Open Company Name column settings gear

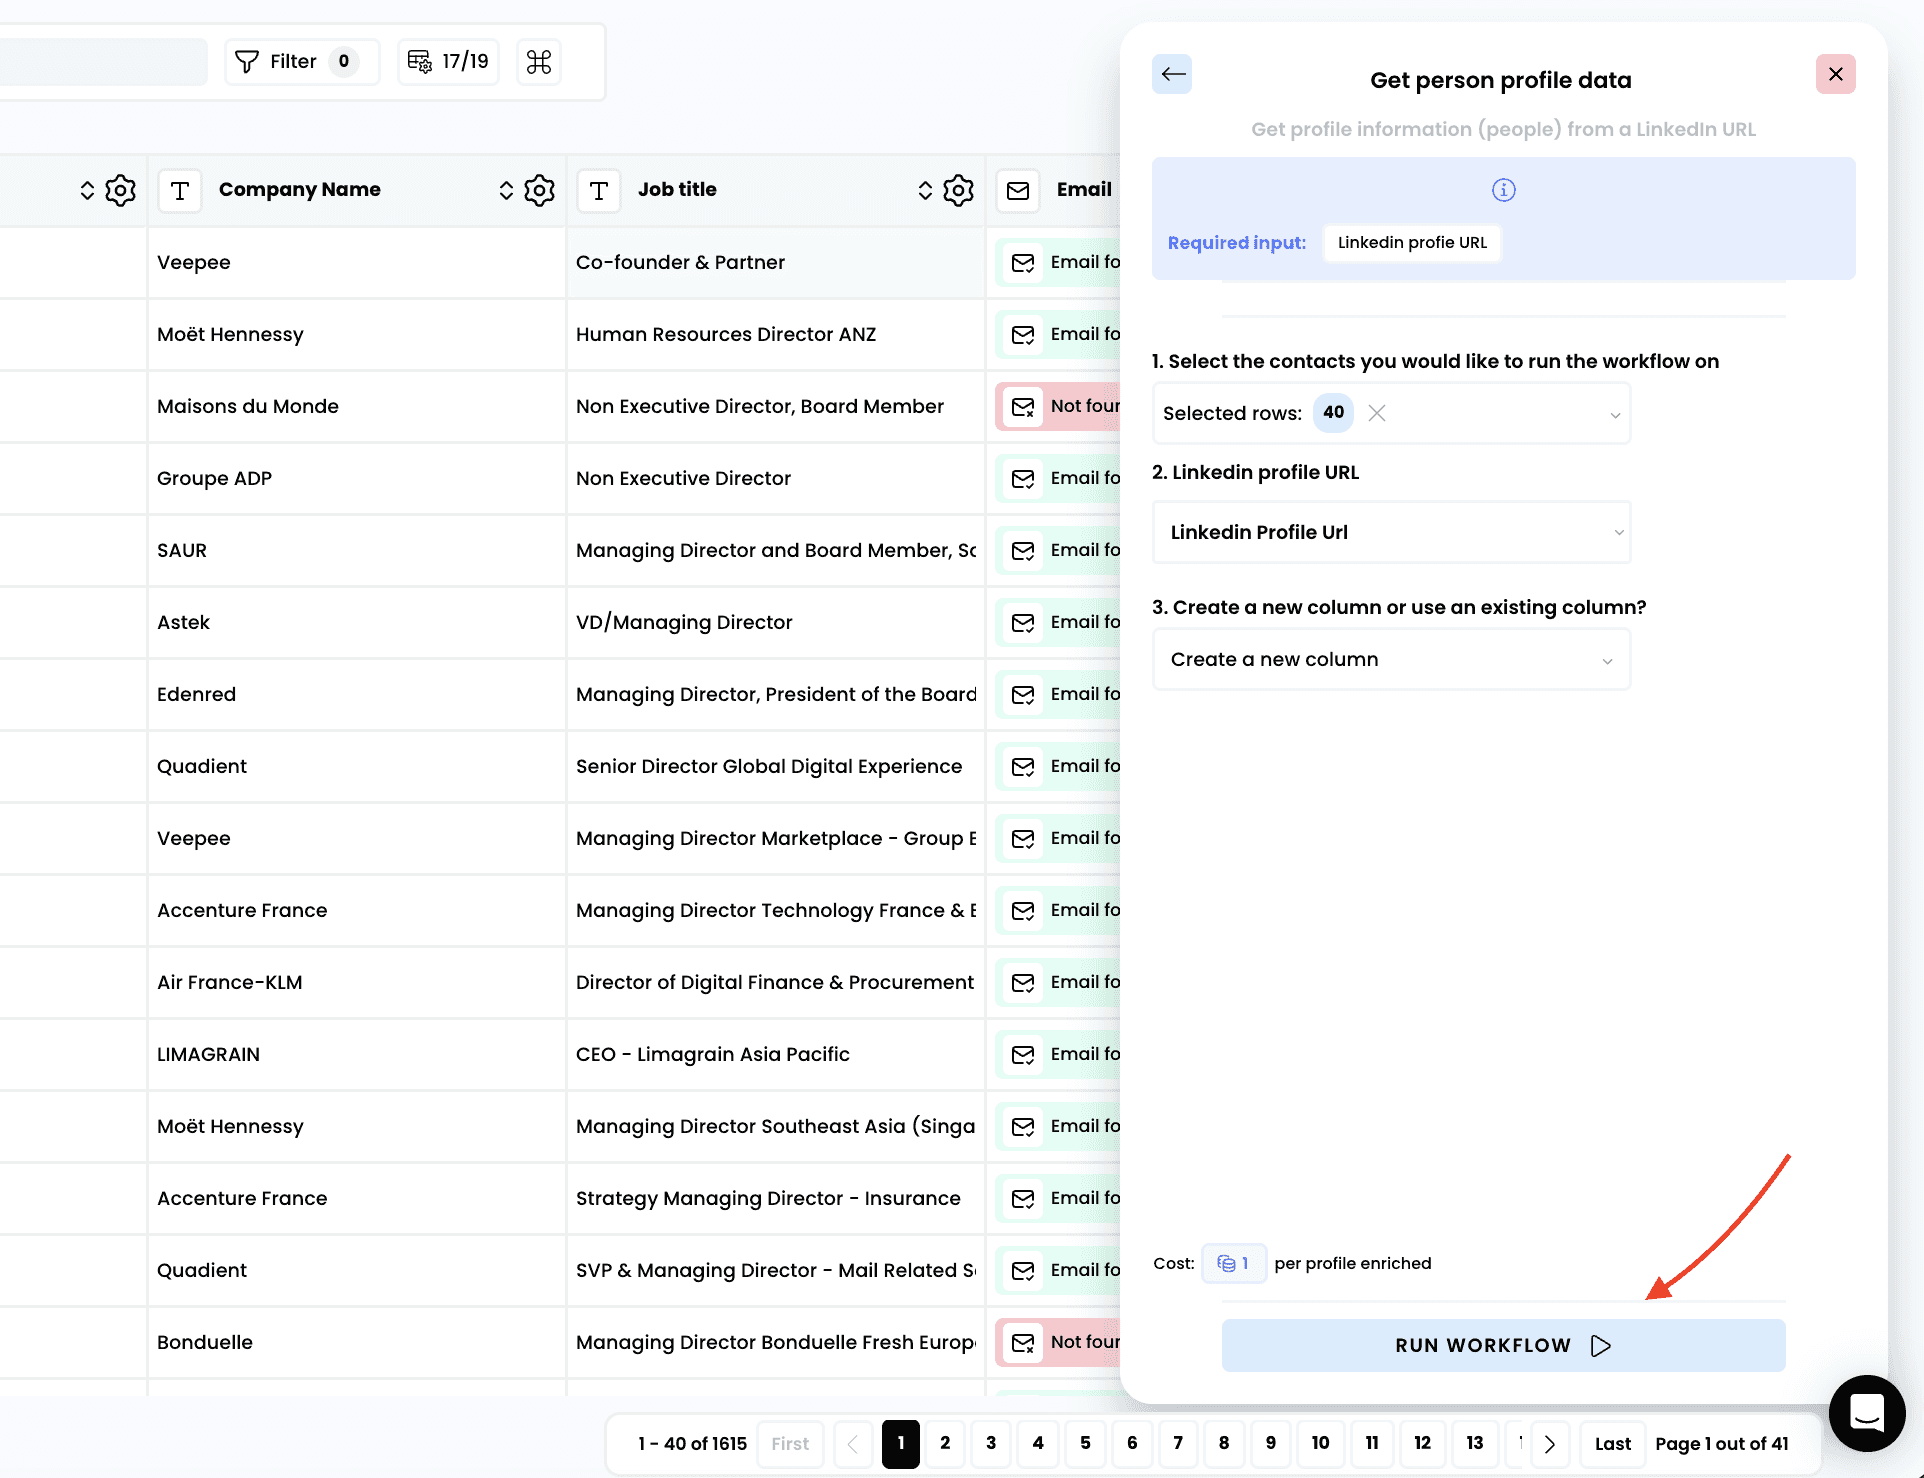[x=539, y=190]
